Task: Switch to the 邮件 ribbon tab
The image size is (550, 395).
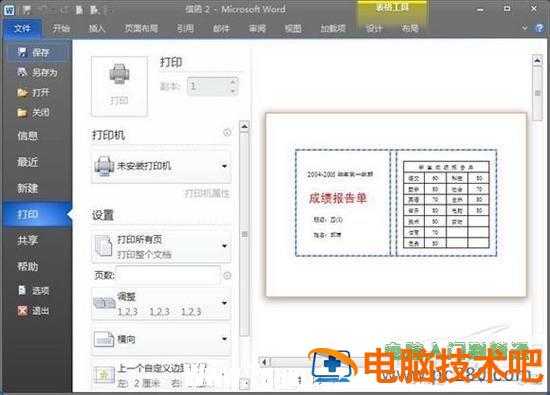Action: (x=221, y=28)
